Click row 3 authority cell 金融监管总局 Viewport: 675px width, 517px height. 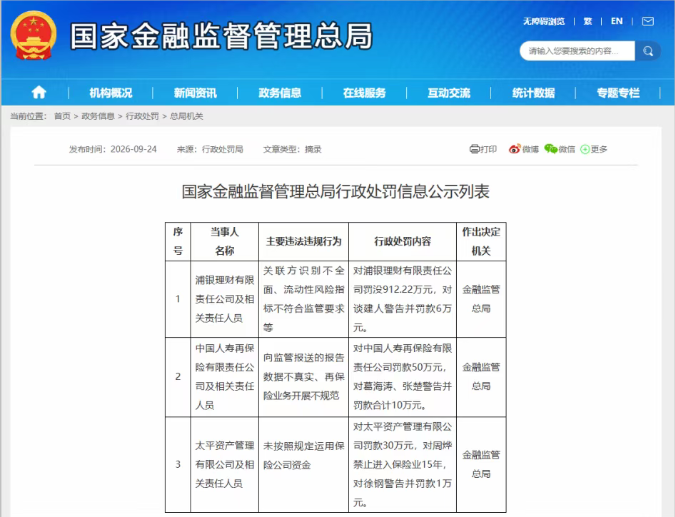click(x=481, y=464)
